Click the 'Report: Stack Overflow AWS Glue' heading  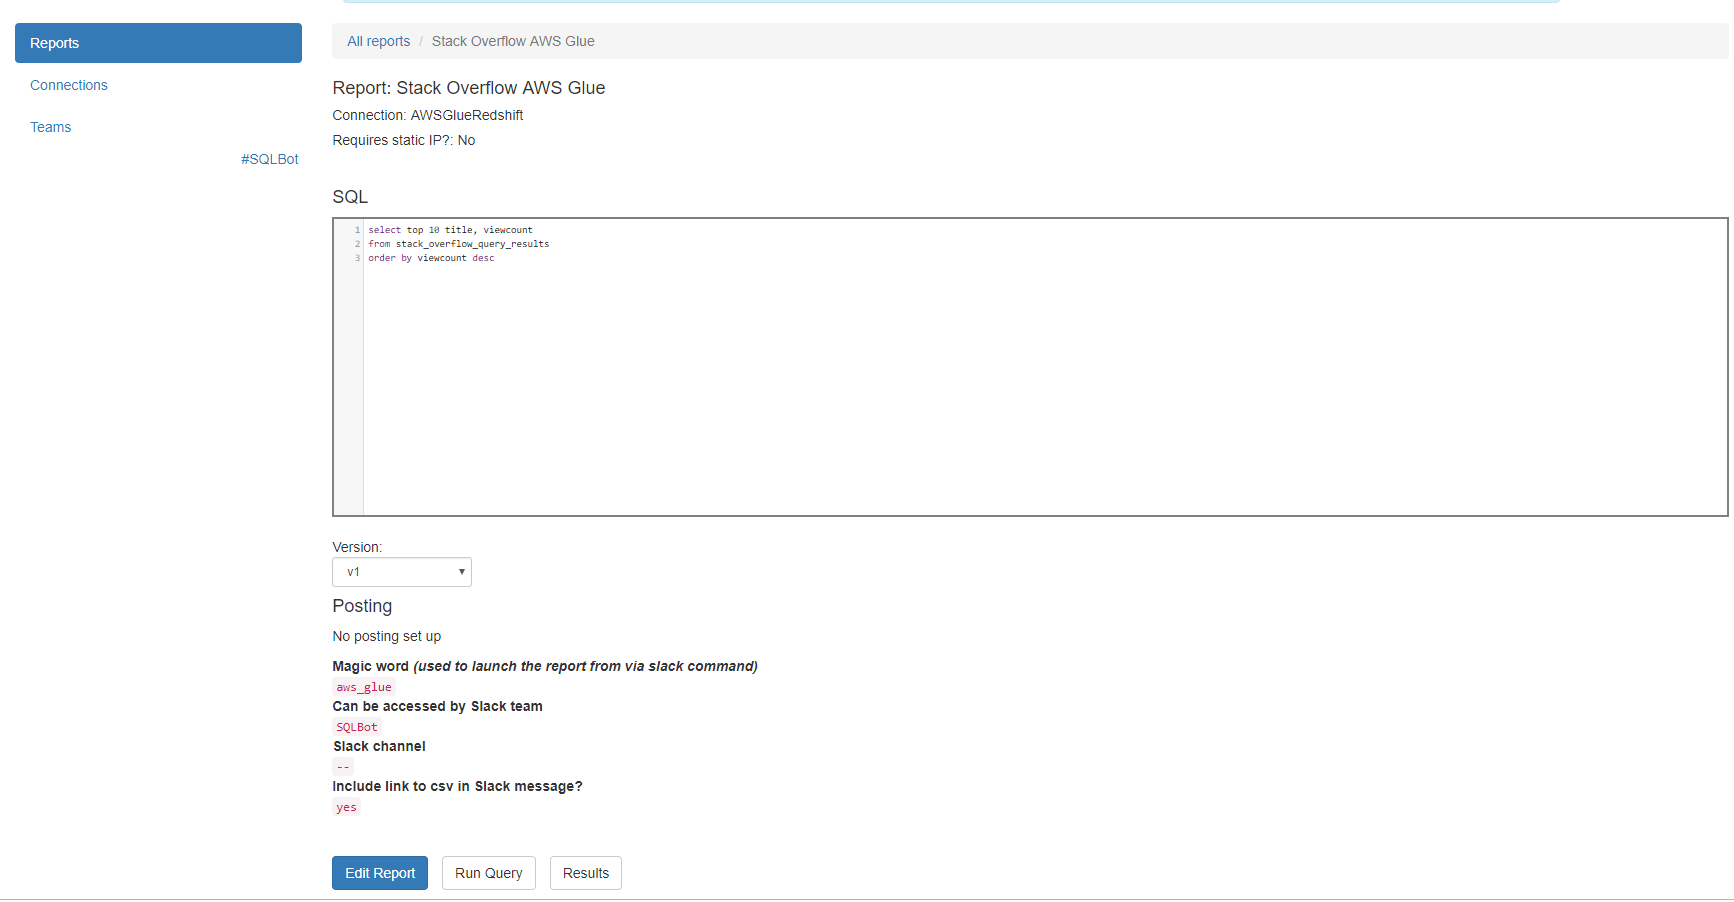point(469,88)
